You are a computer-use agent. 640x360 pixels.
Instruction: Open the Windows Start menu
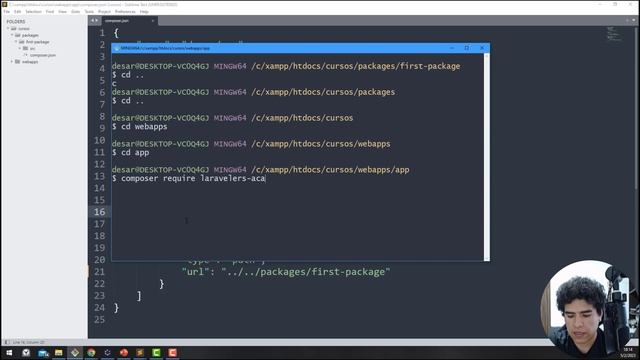[9, 352]
